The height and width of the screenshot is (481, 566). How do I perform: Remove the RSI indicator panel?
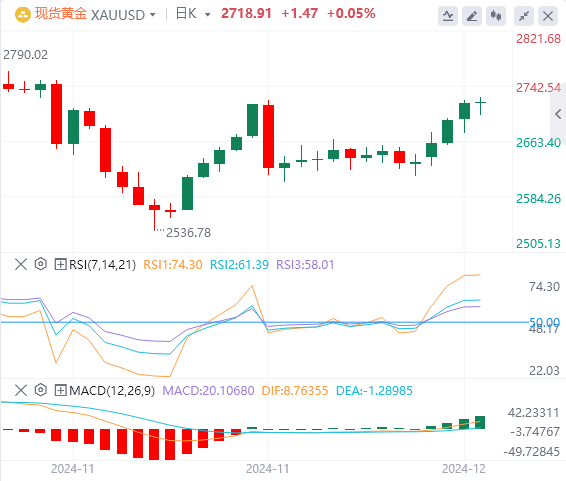click(x=21, y=264)
